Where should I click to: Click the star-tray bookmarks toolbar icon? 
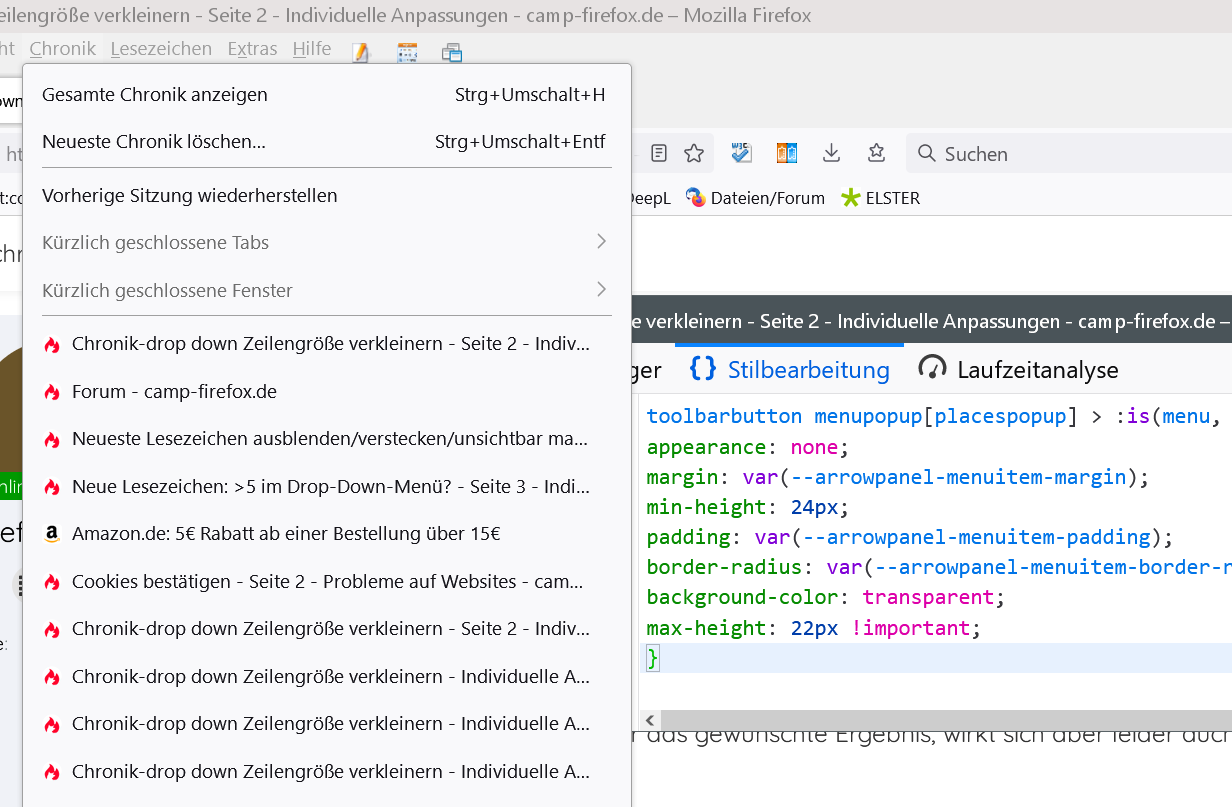tap(877, 153)
